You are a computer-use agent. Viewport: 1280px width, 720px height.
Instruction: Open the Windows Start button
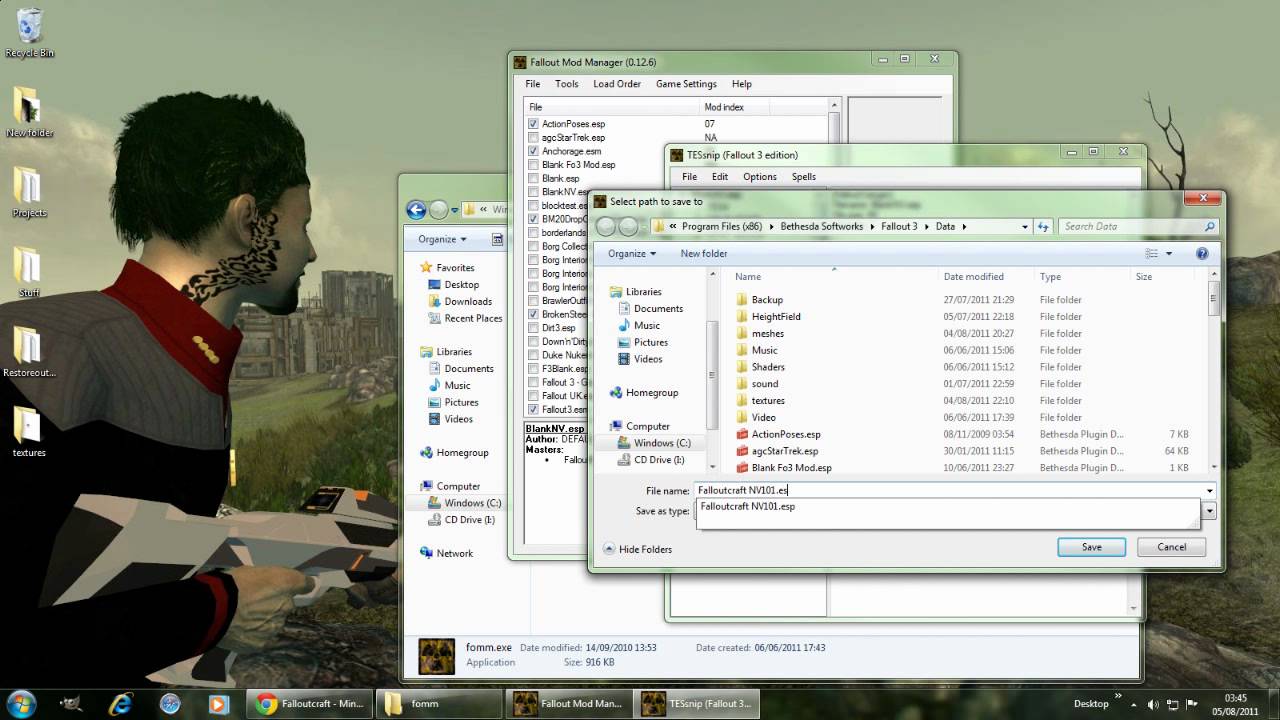click(x=22, y=703)
